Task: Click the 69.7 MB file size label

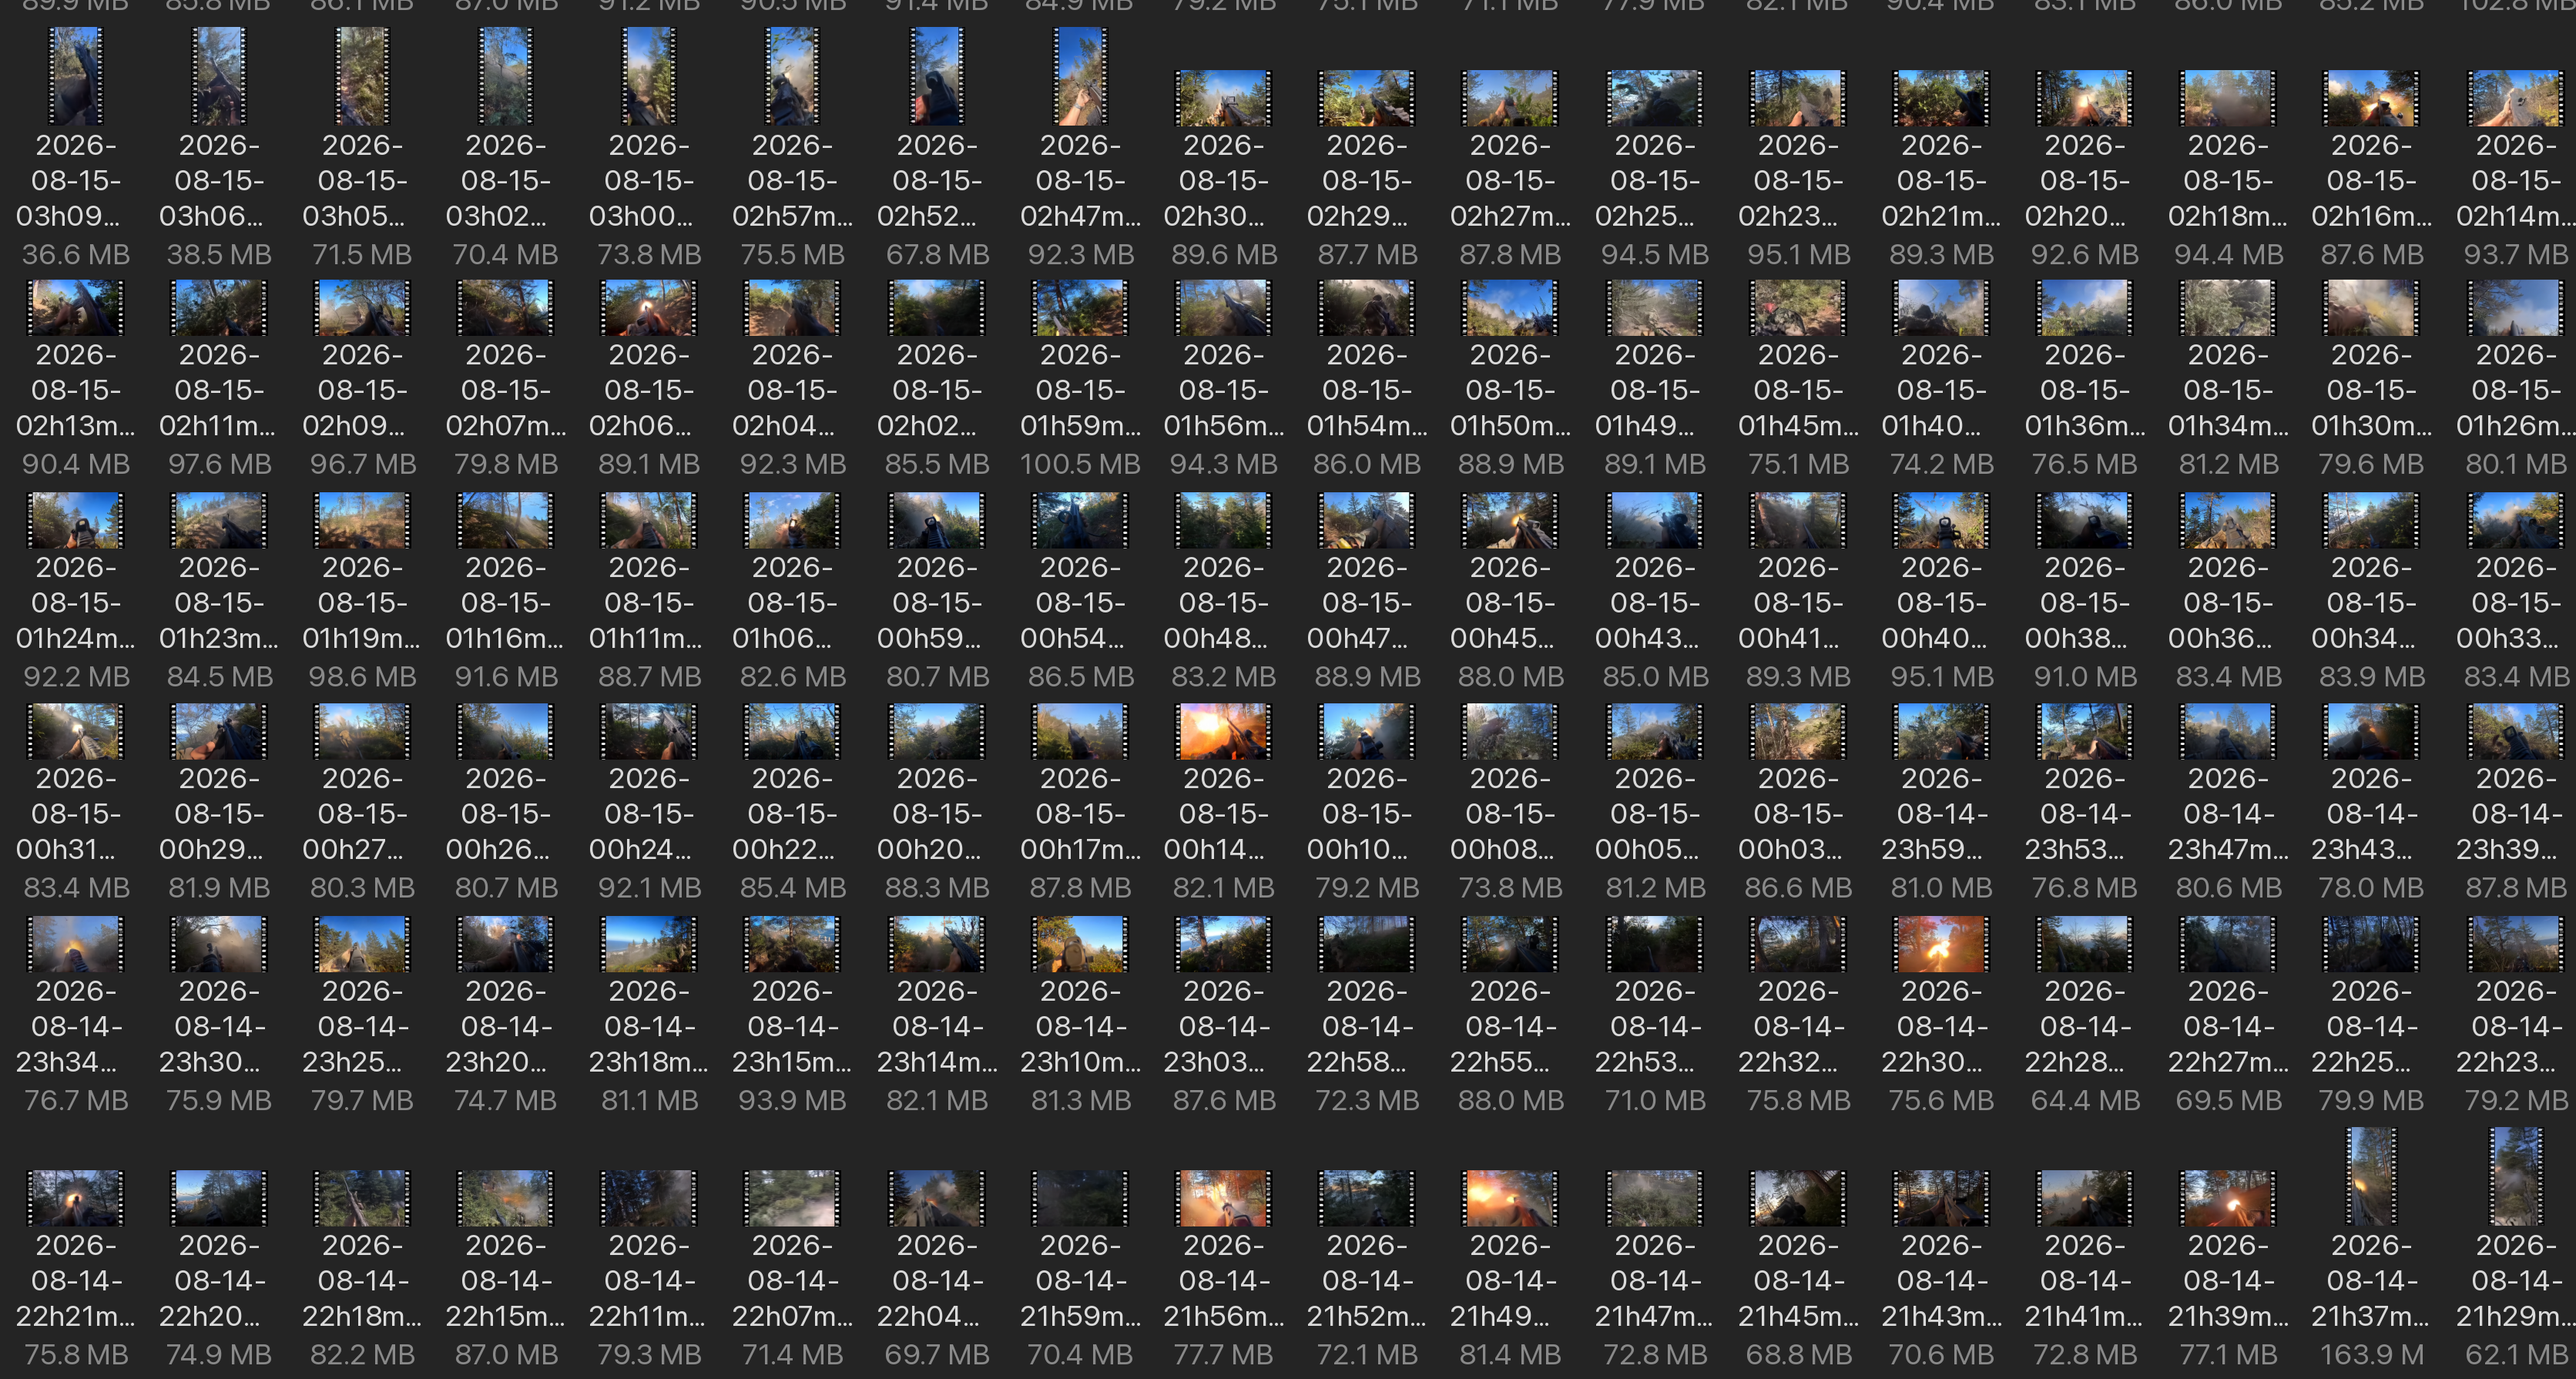Action: [937, 1355]
